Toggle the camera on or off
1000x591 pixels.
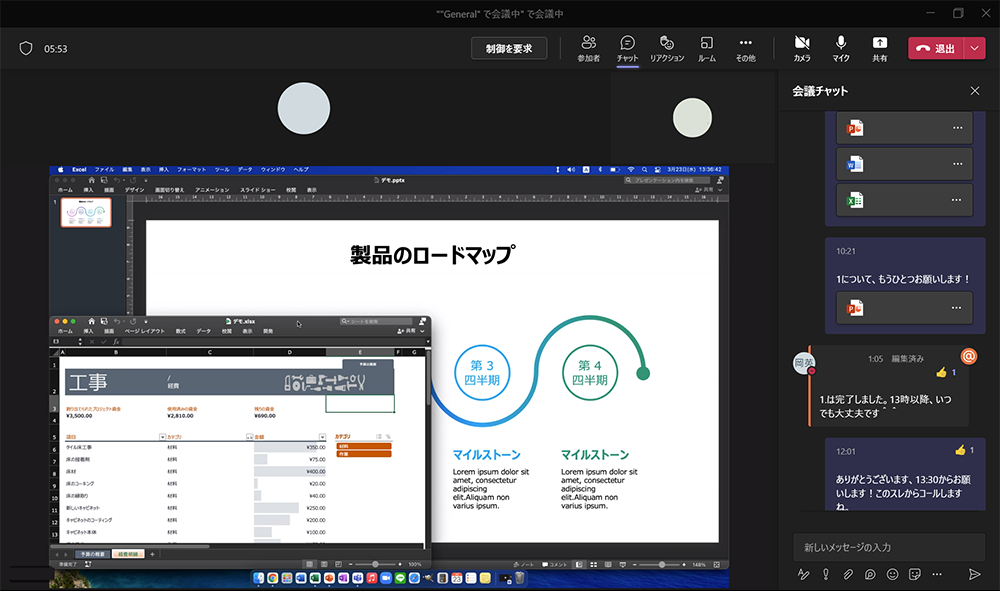point(801,48)
